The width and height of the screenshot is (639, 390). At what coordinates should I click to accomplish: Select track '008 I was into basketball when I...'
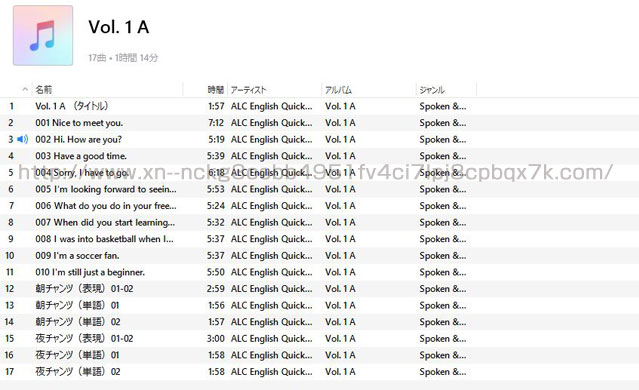104,239
